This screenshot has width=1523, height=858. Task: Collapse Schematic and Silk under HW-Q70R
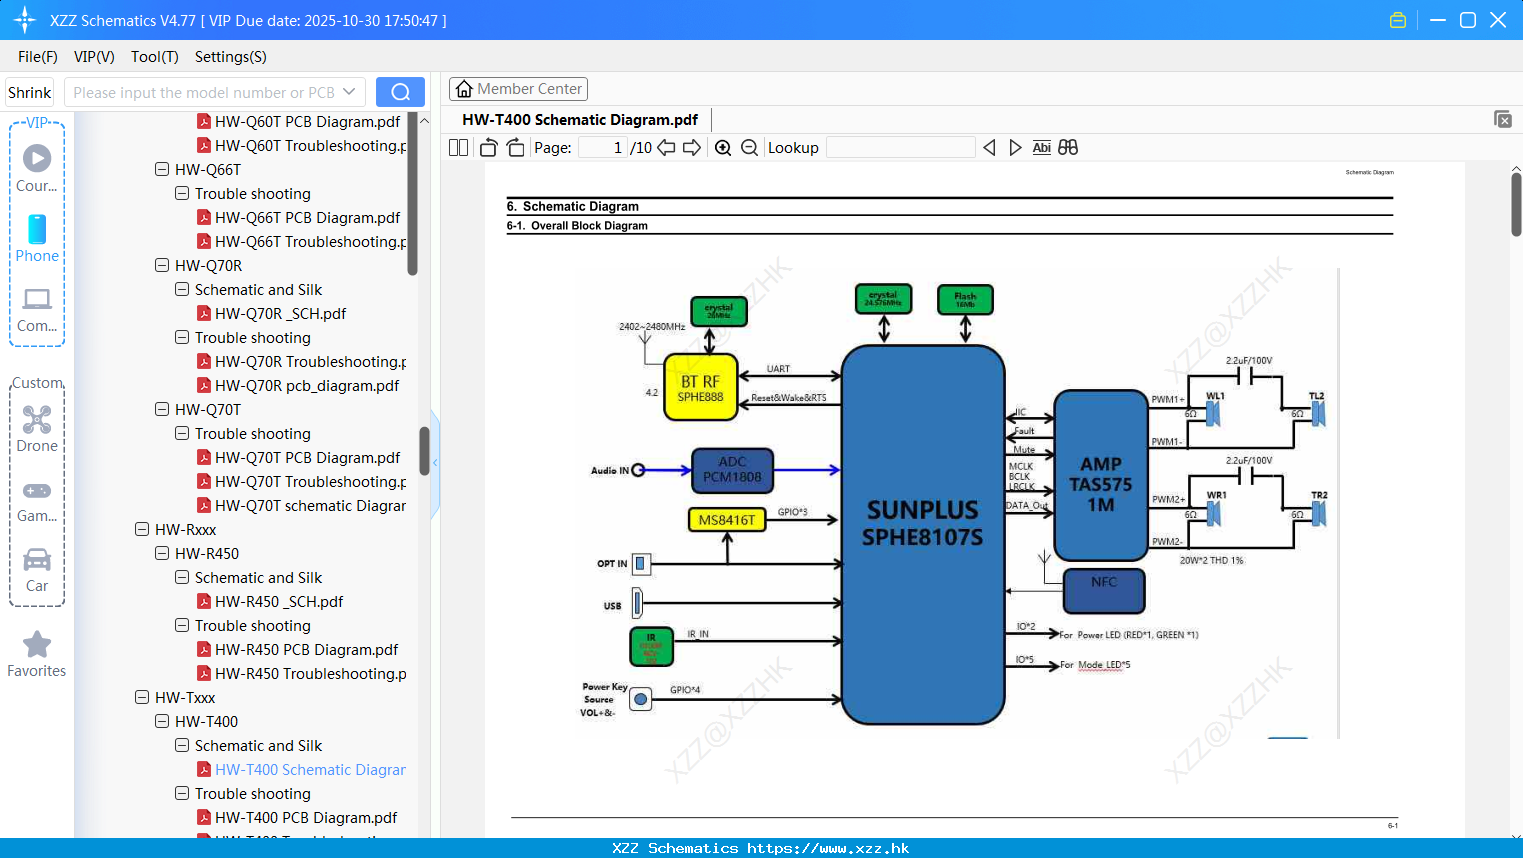(x=182, y=289)
